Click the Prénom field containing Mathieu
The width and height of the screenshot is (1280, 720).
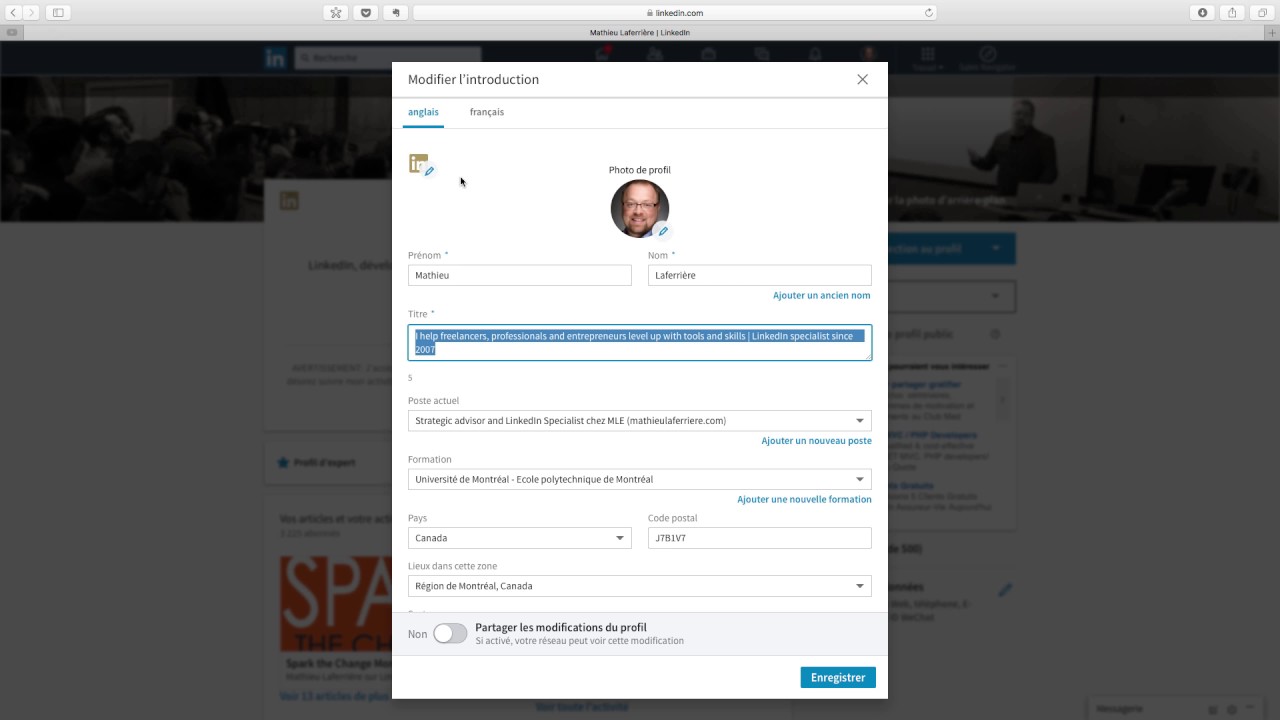520,275
